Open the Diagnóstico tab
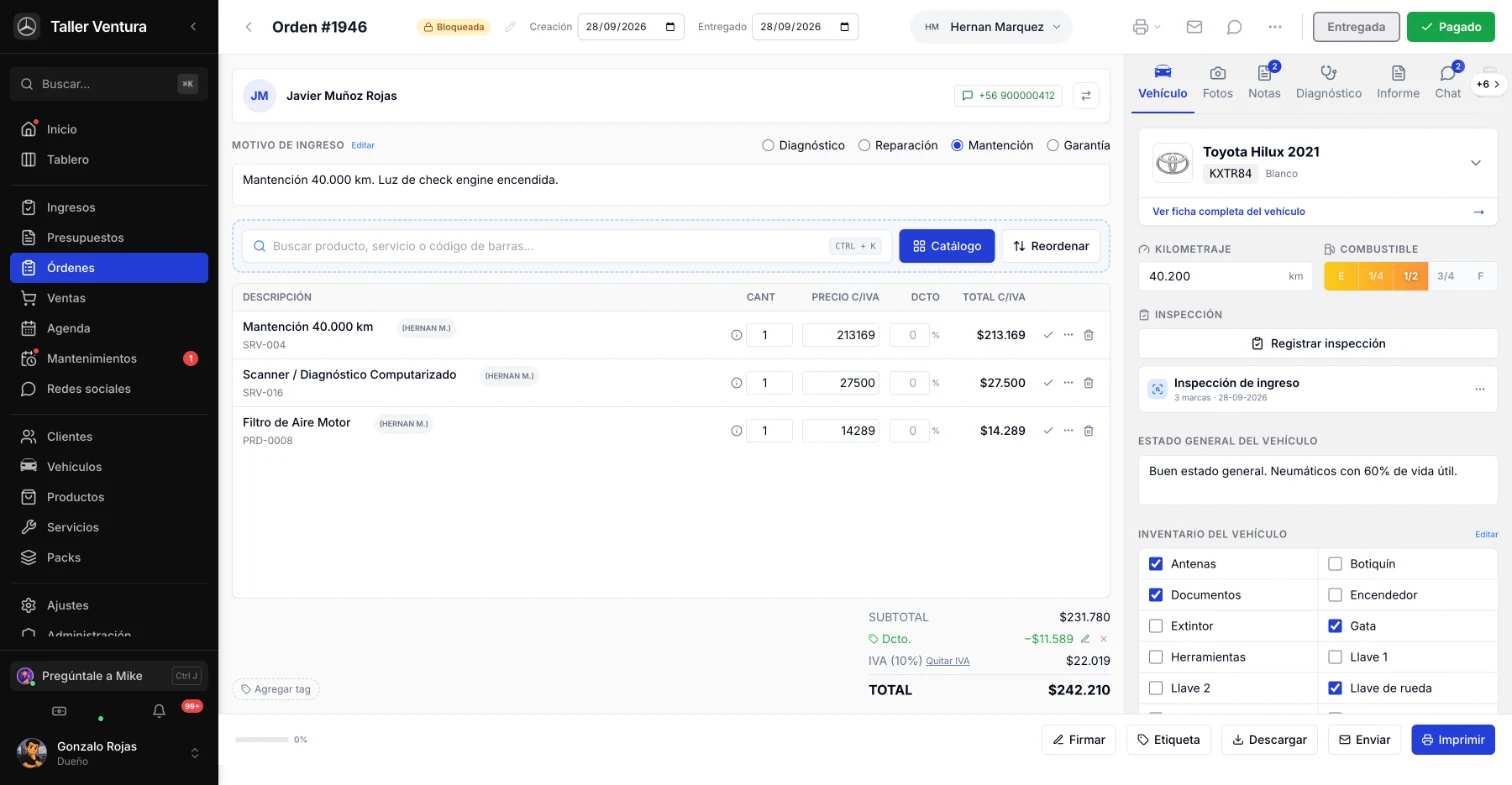 coord(1329,83)
